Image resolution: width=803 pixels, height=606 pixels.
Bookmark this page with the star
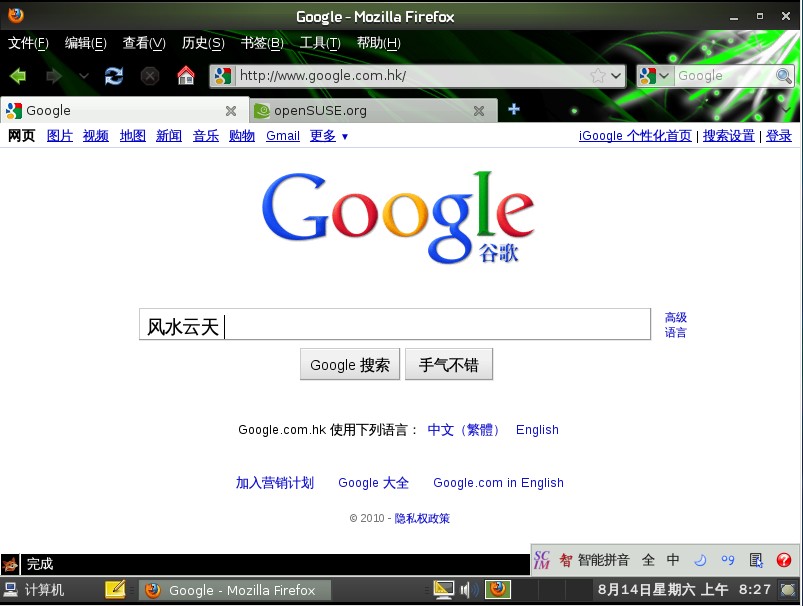[598, 76]
